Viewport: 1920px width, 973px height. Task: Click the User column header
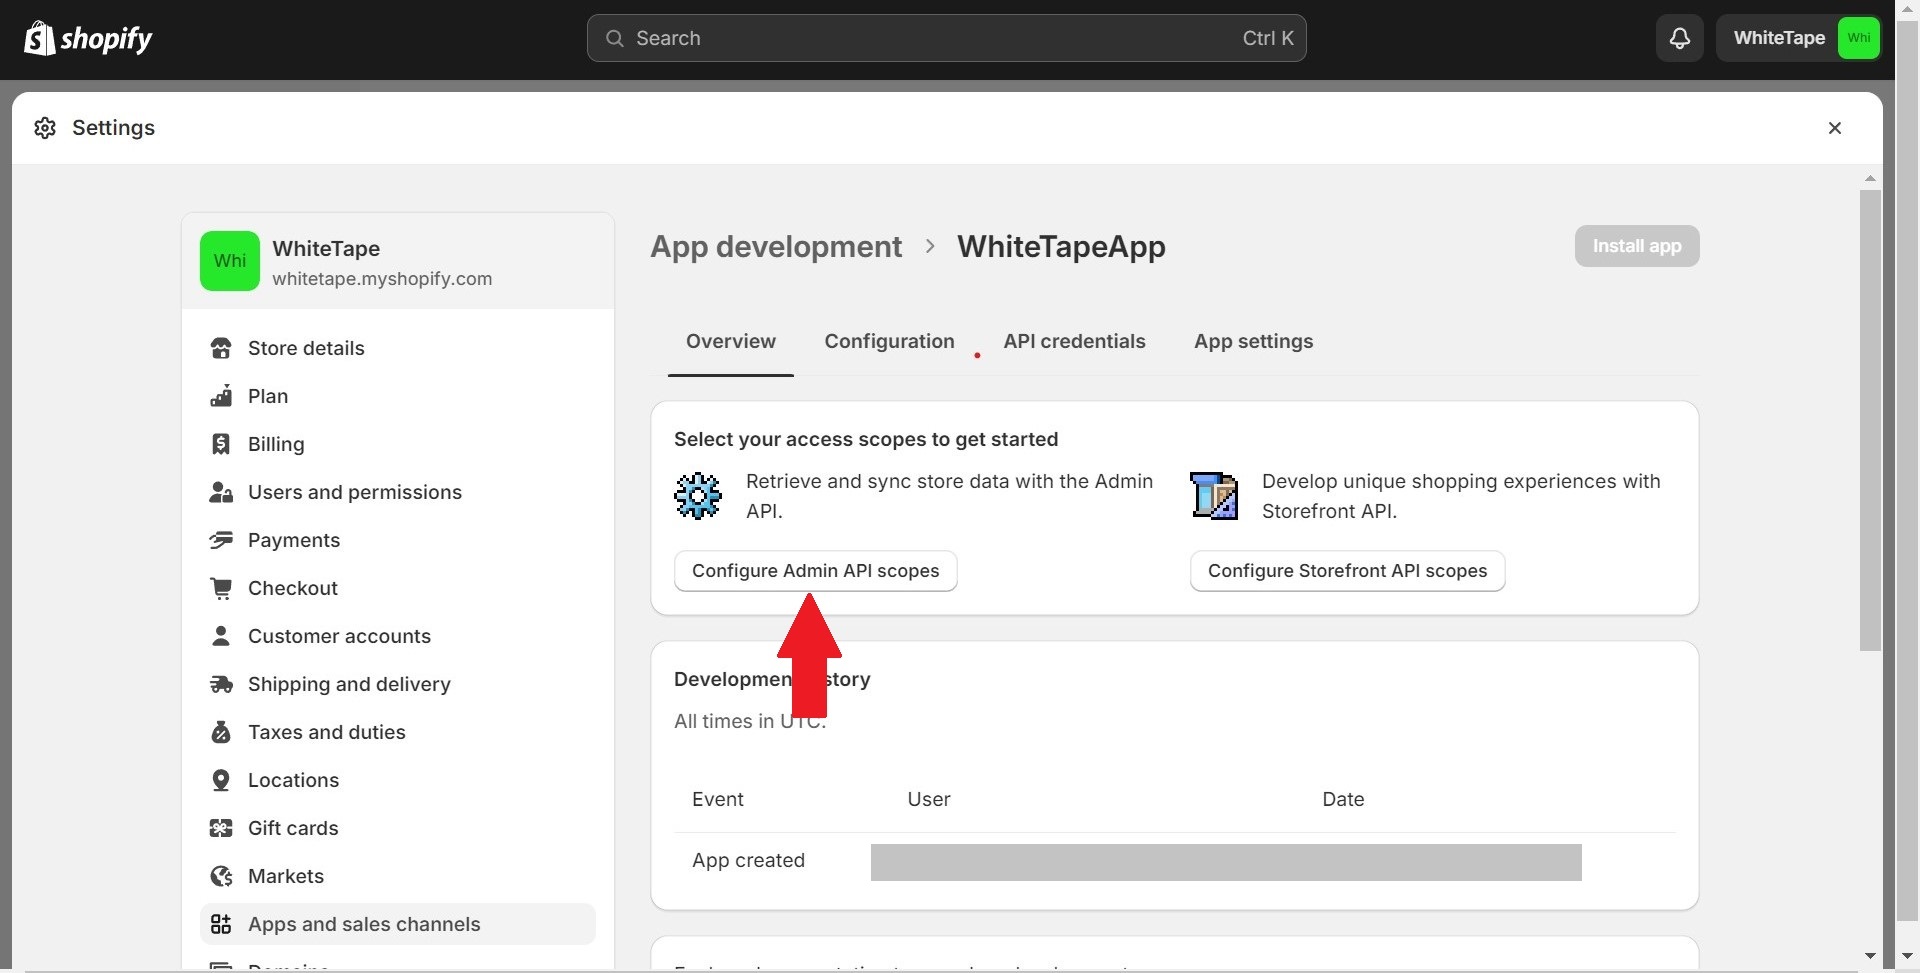click(929, 799)
